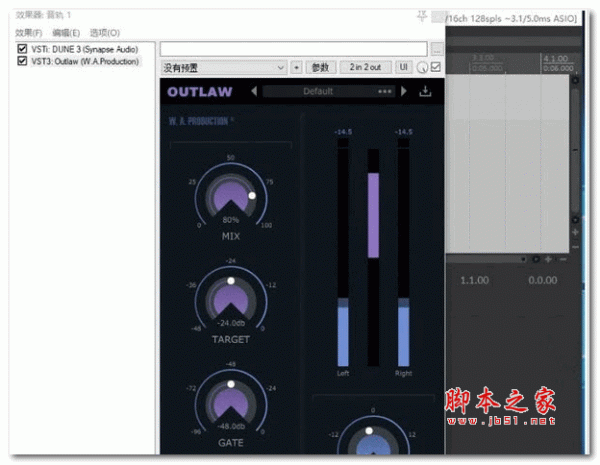Pin the FX chain window on top
This screenshot has height=465, width=600.
(x=422, y=16)
